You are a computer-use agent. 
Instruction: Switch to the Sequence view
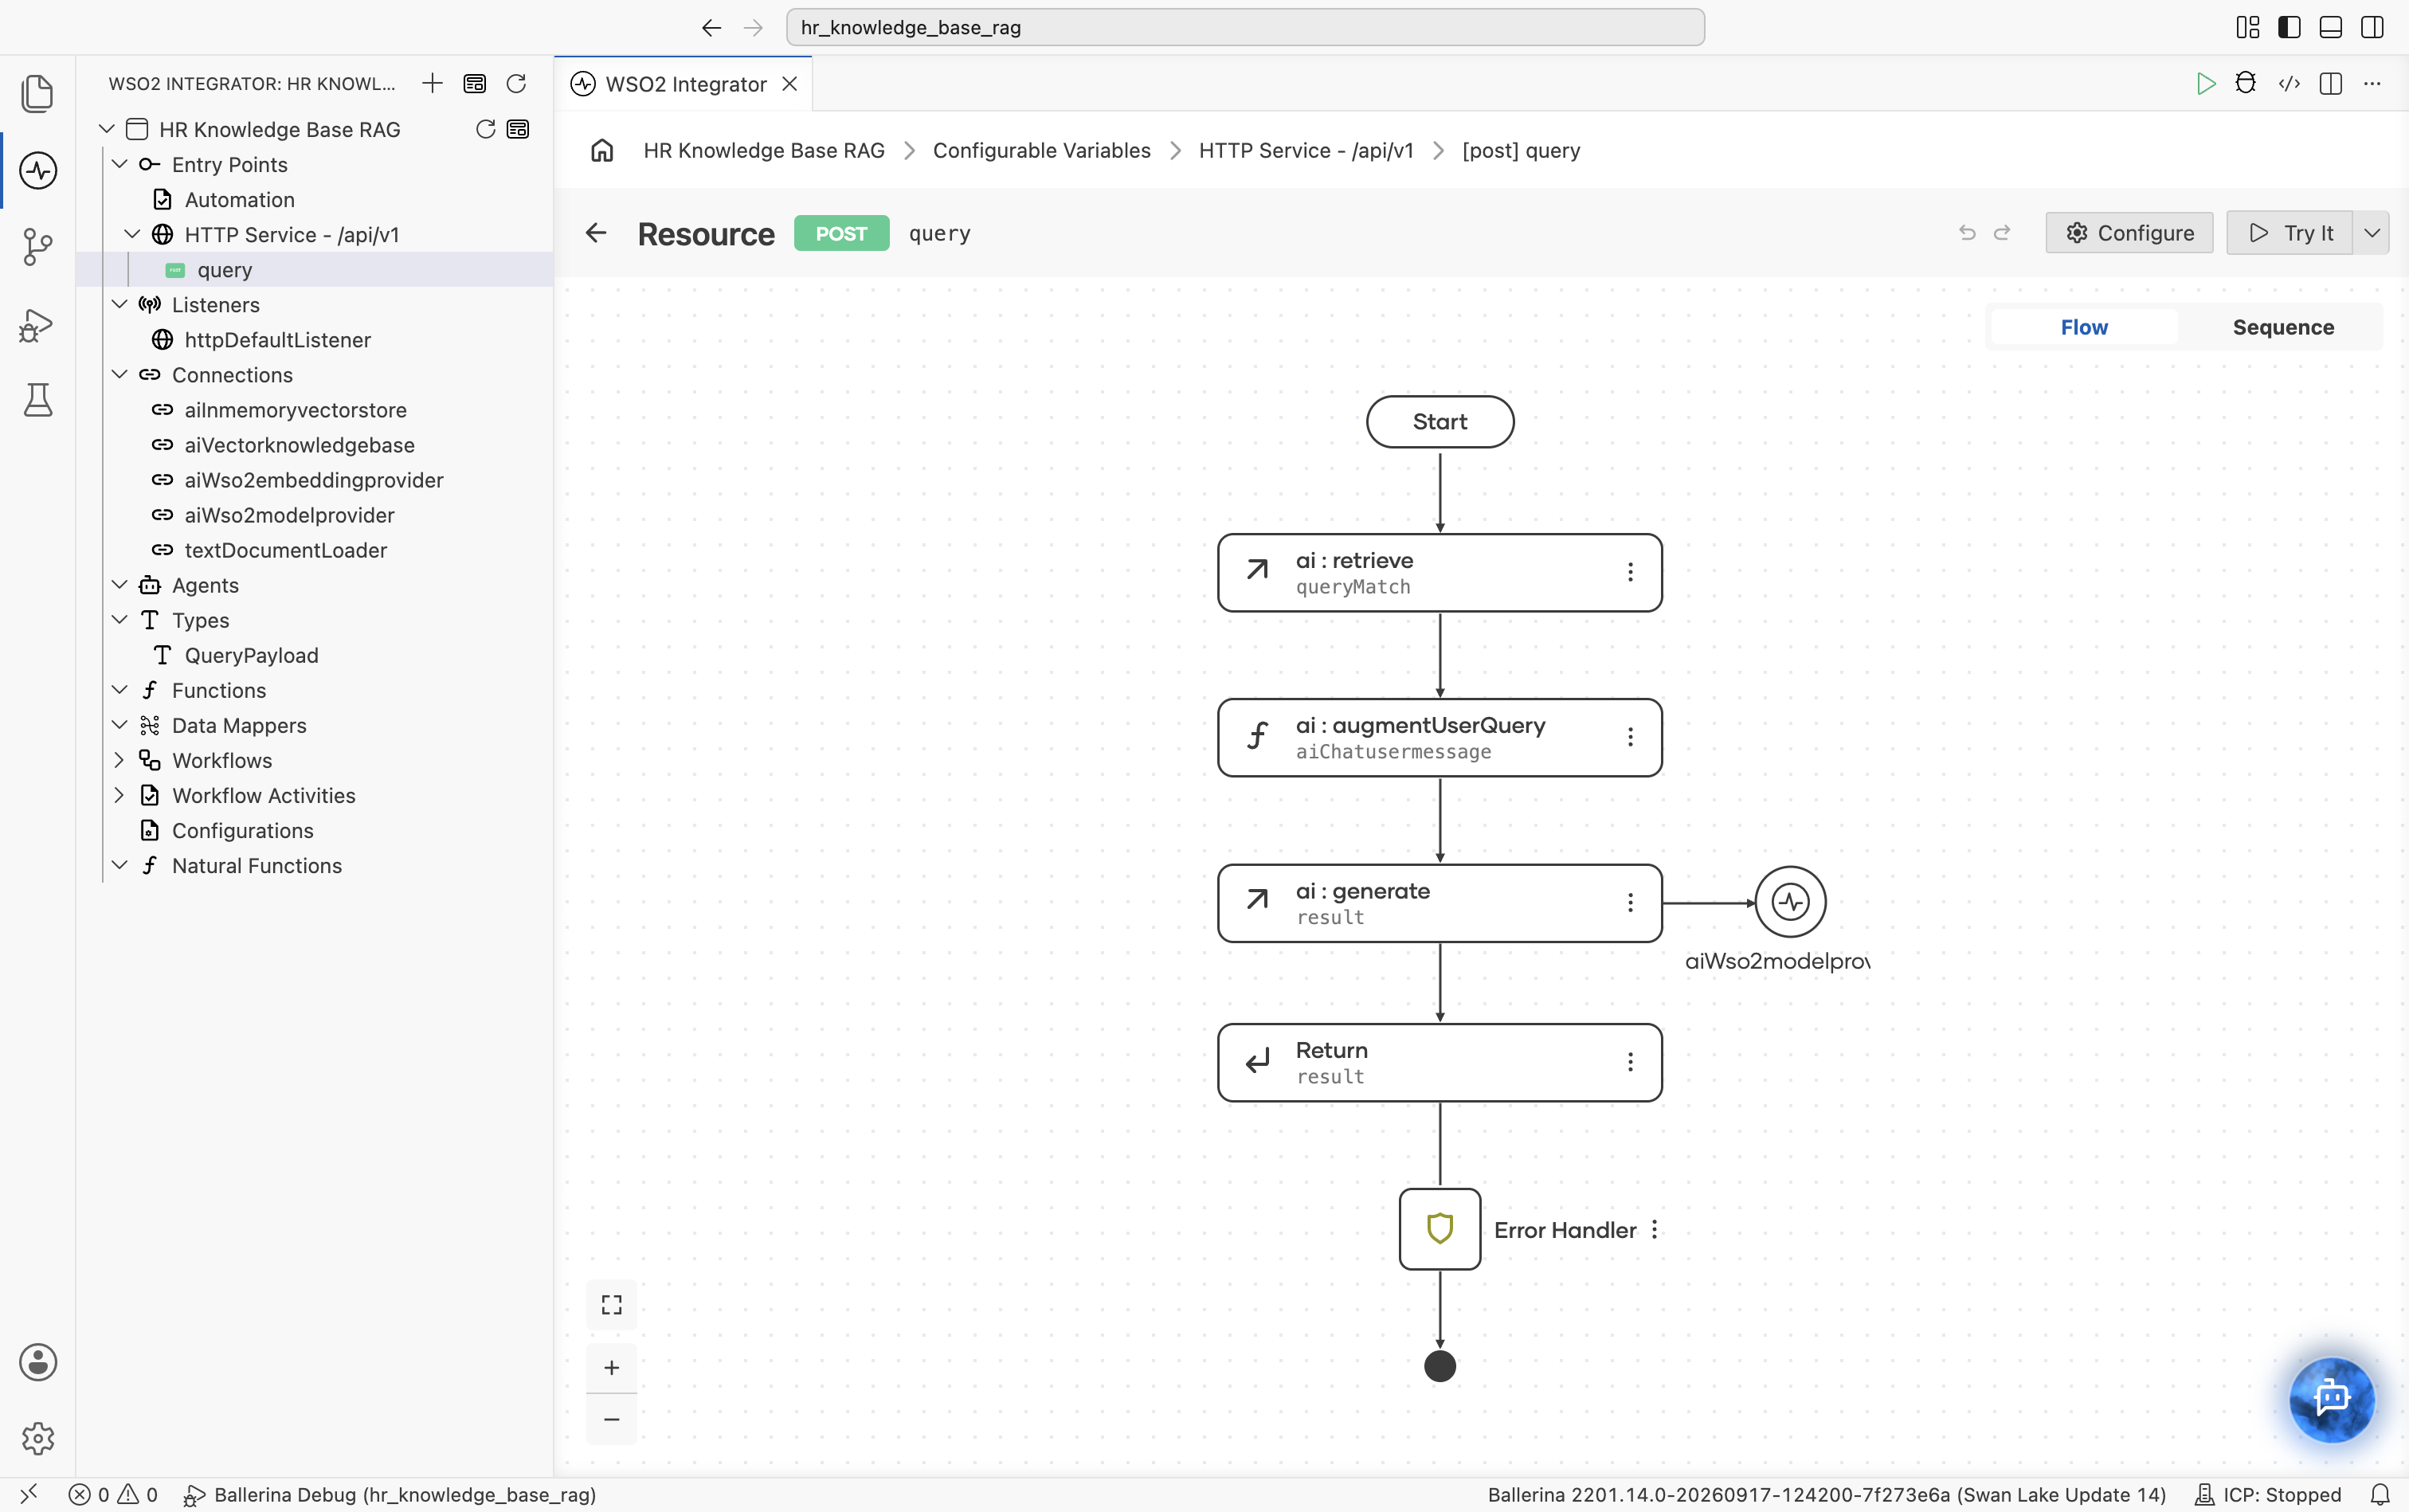point(2283,327)
